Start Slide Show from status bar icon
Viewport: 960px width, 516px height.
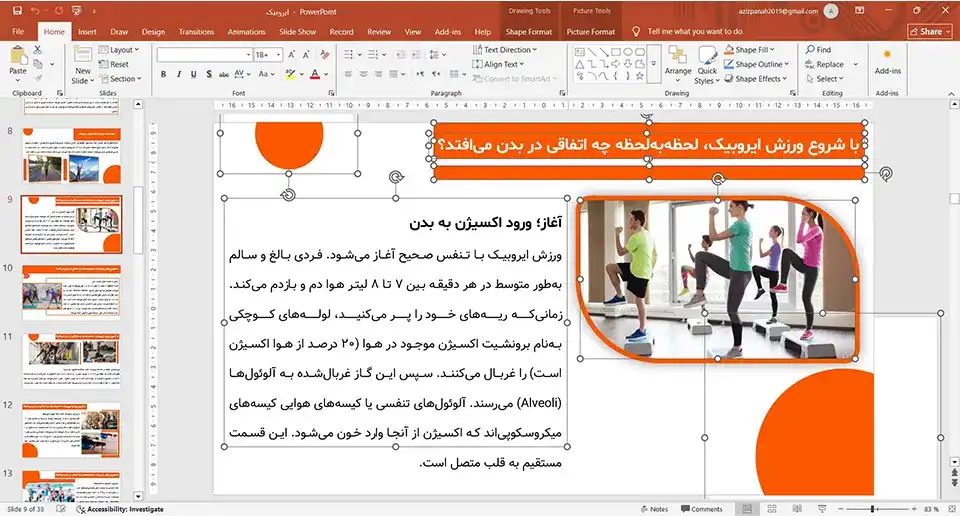click(x=822, y=509)
